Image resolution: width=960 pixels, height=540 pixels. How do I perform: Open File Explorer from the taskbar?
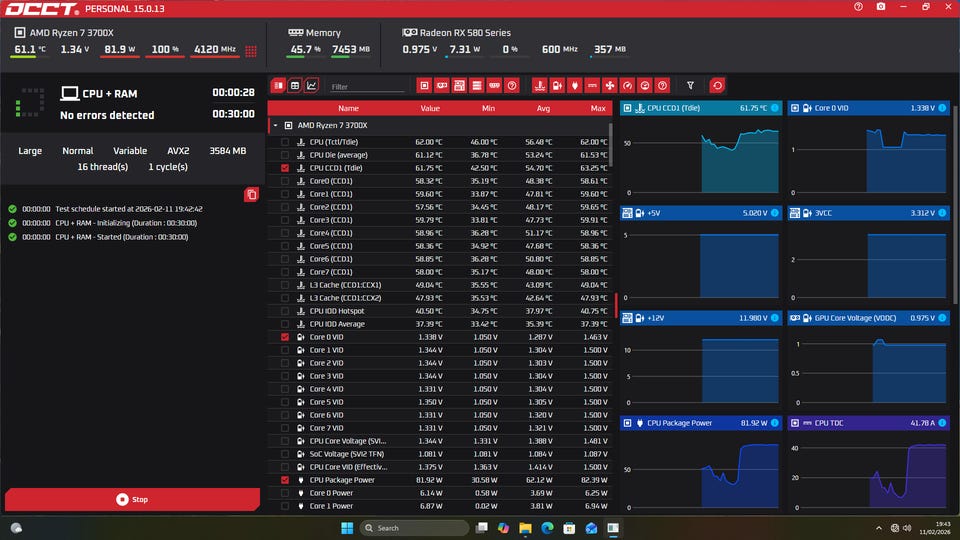(x=525, y=528)
